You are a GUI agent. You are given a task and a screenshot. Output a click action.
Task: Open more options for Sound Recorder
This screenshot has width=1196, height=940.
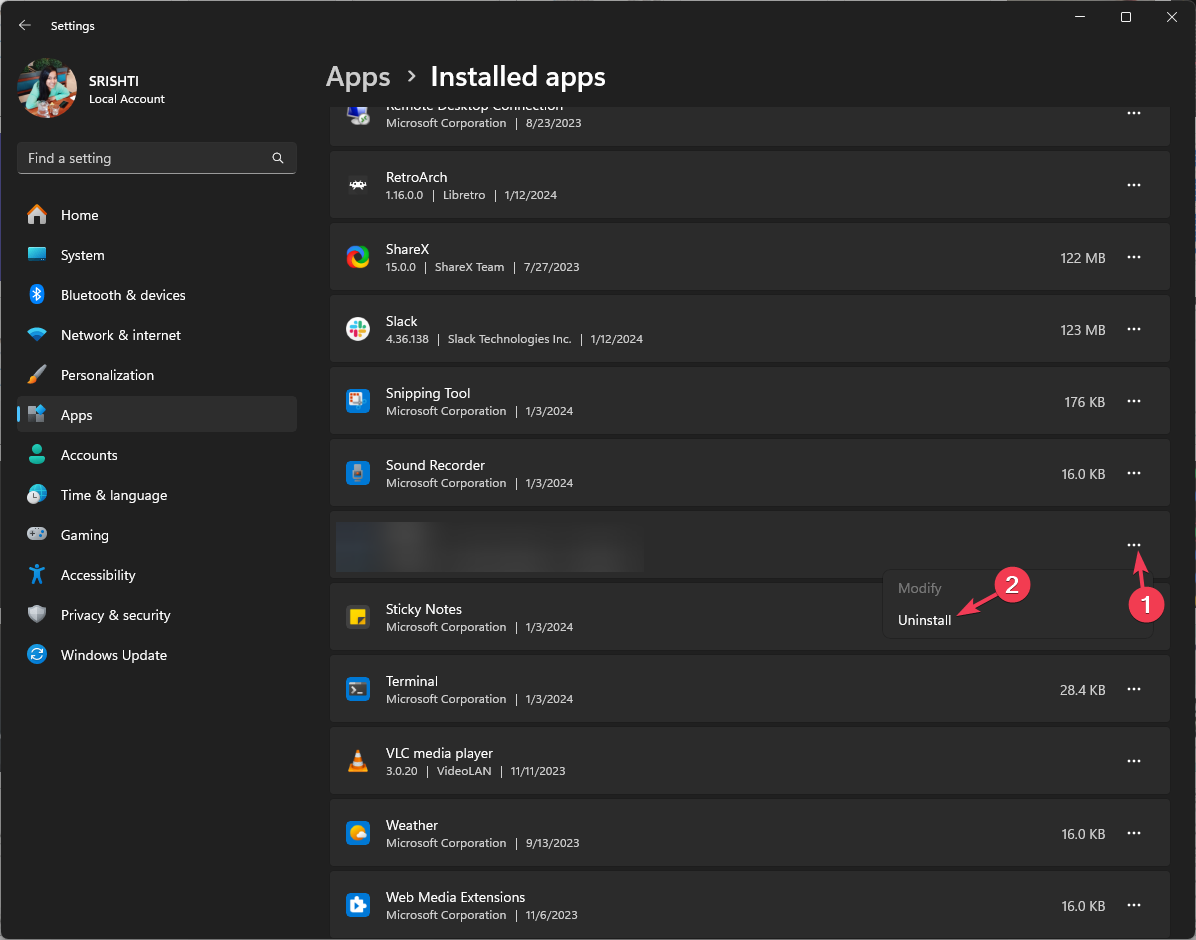click(1134, 473)
